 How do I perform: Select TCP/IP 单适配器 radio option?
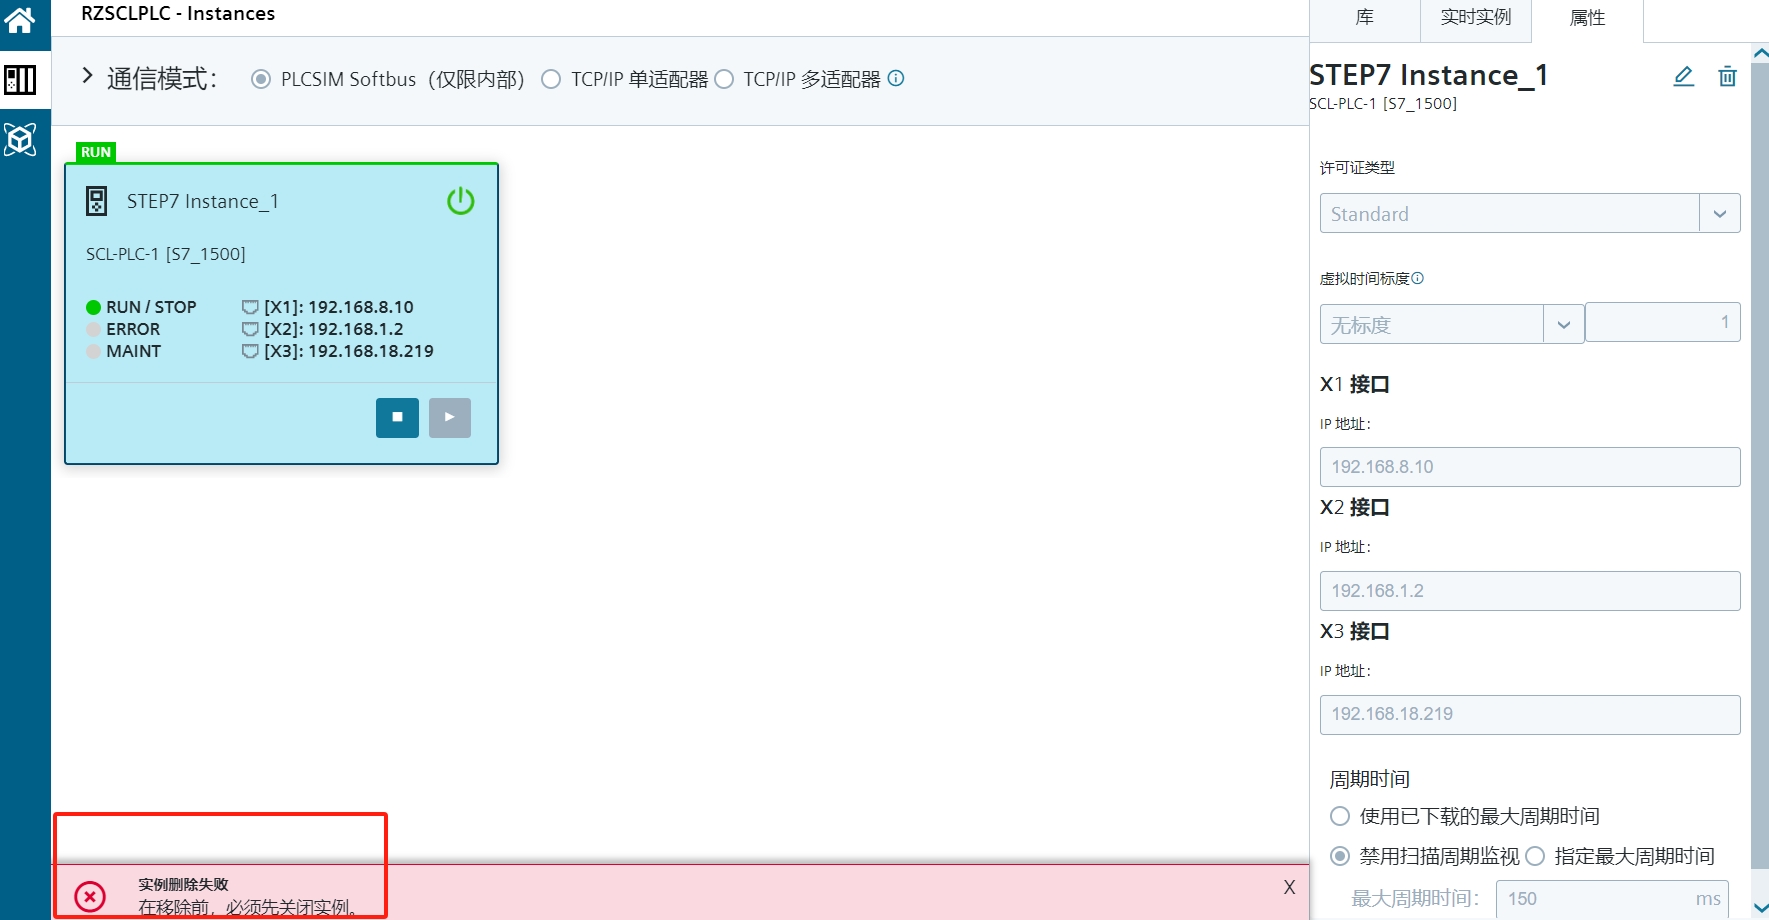tap(551, 79)
